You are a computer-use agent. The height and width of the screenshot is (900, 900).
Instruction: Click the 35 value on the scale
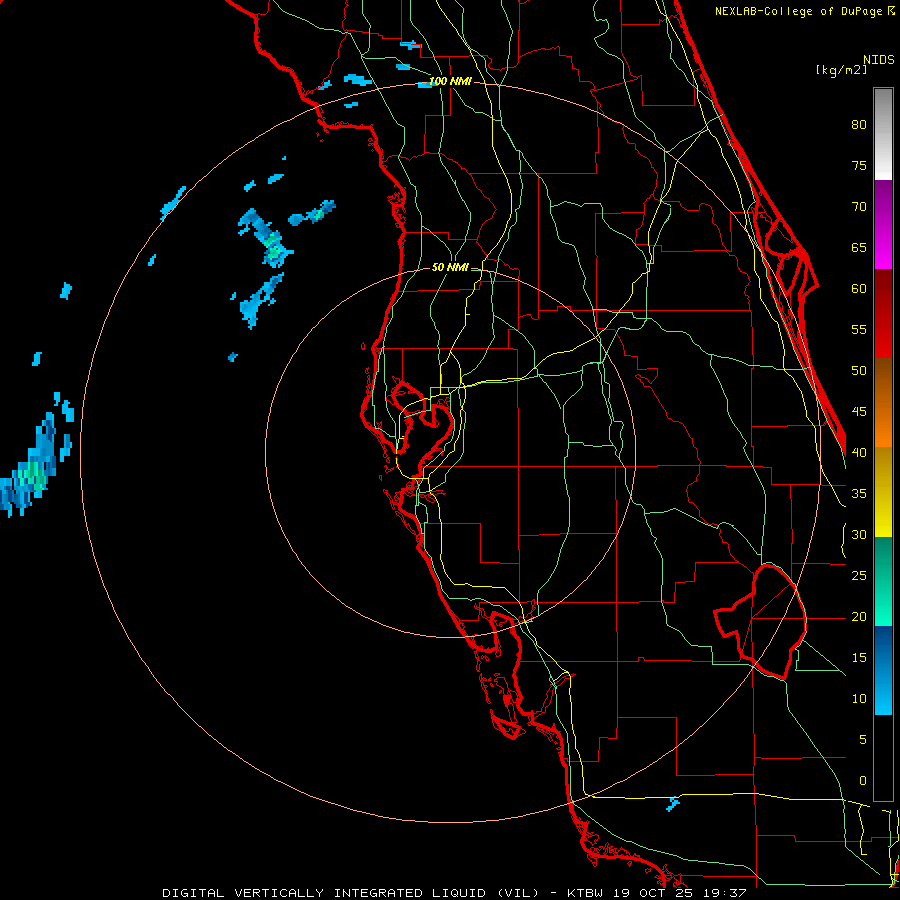pyautogui.click(x=859, y=494)
